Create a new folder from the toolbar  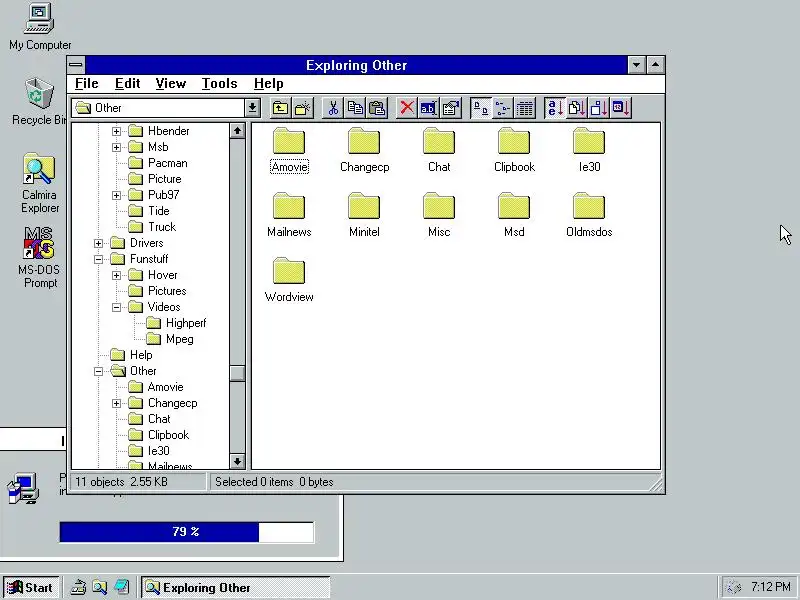click(x=303, y=108)
